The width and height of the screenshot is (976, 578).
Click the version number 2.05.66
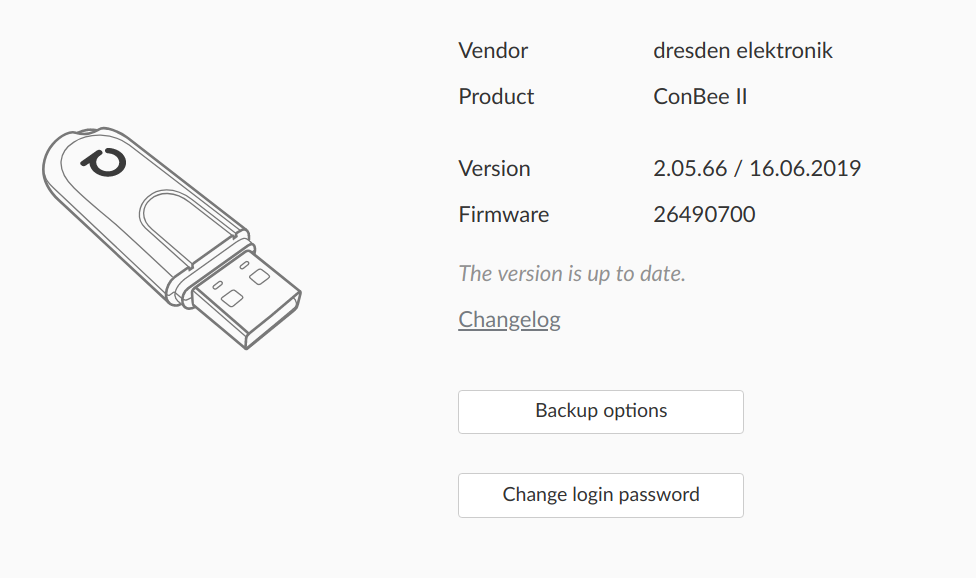click(690, 168)
